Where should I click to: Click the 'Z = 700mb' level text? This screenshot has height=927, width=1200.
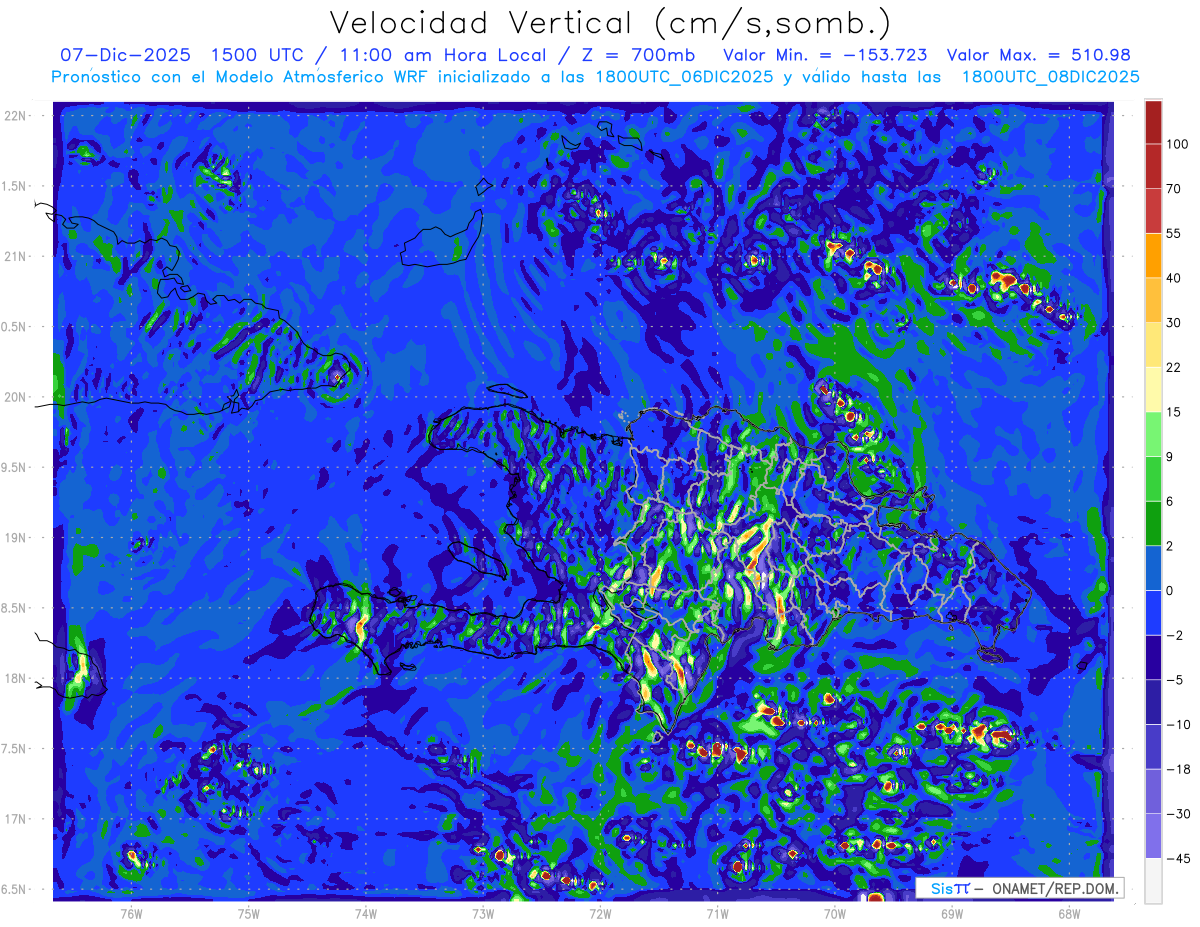(639, 55)
